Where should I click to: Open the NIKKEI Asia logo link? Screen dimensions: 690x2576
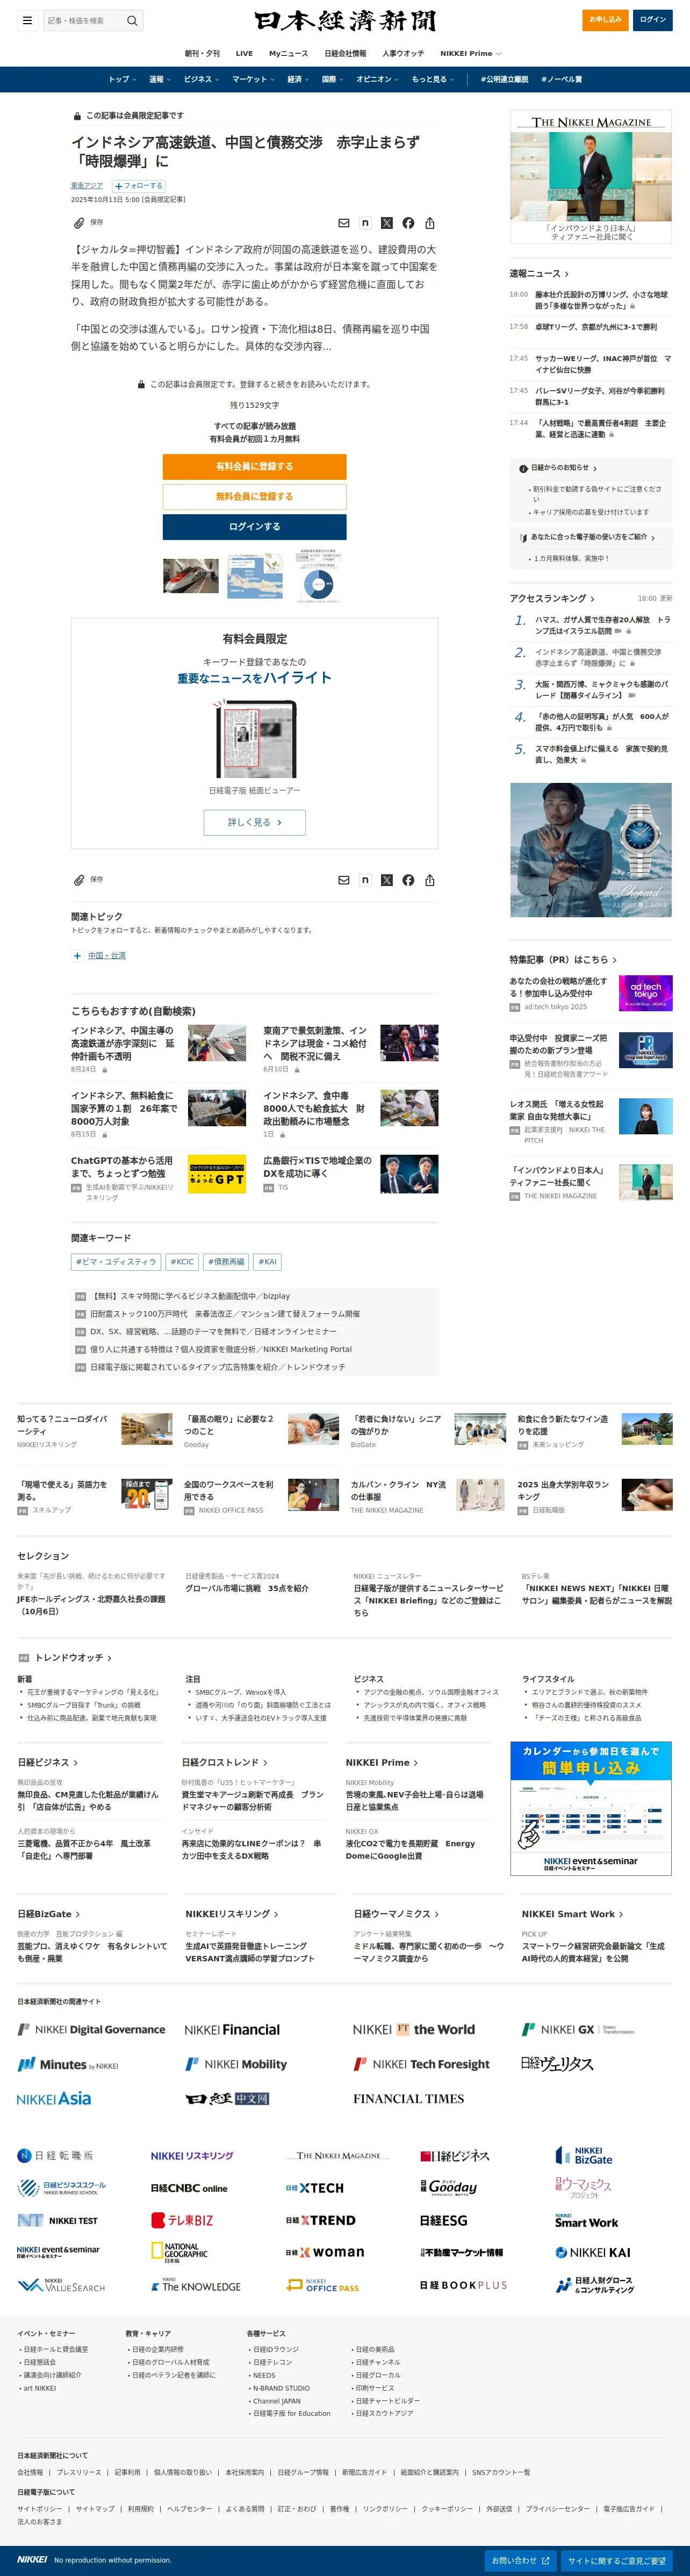coord(54,2098)
